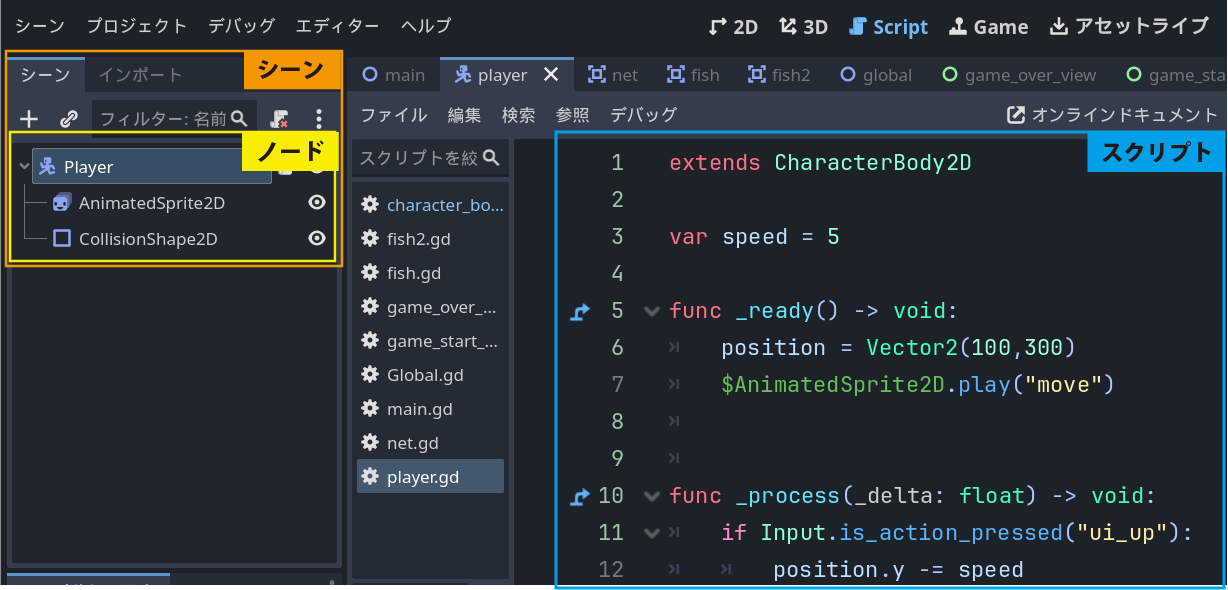Open the top menu bar デバッグ menu
This screenshot has width=1228, height=590.
[241, 26]
